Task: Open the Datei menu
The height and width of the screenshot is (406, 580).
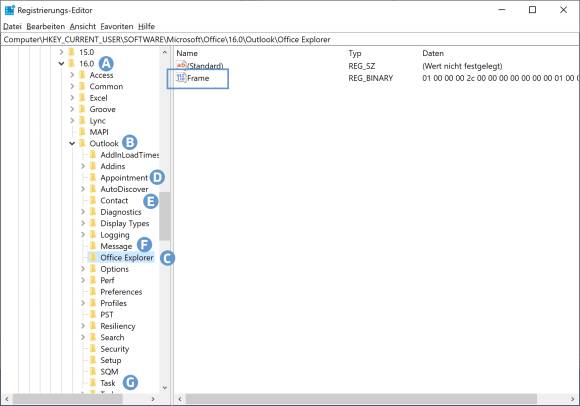Action: pyautogui.click(x=13, y=27)
